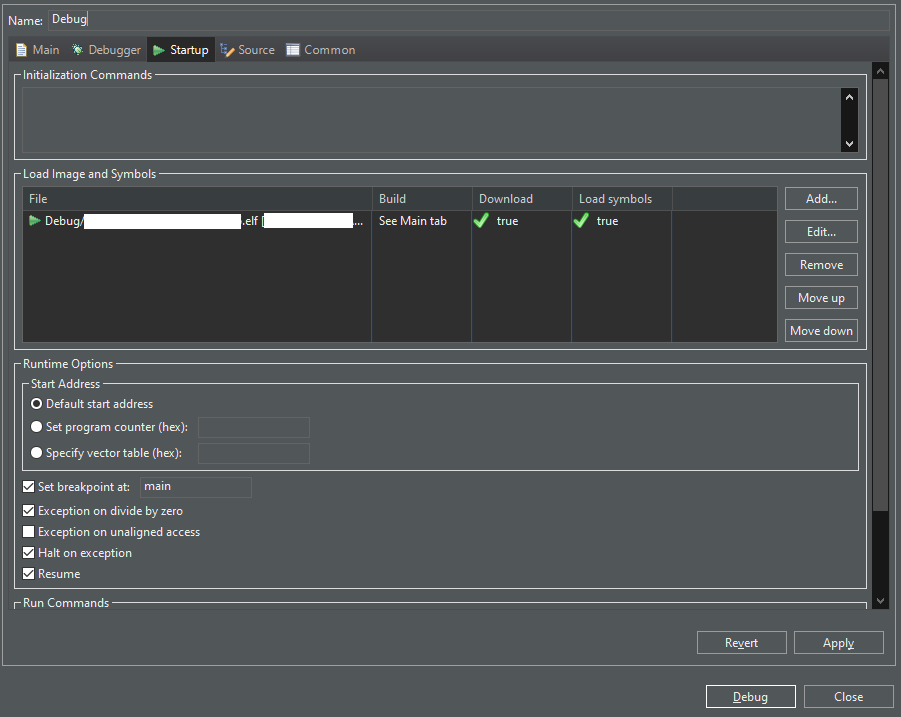Enable Exception on unaligned access
This screenshot has height=717, width=901.
[x=28, y=531]
